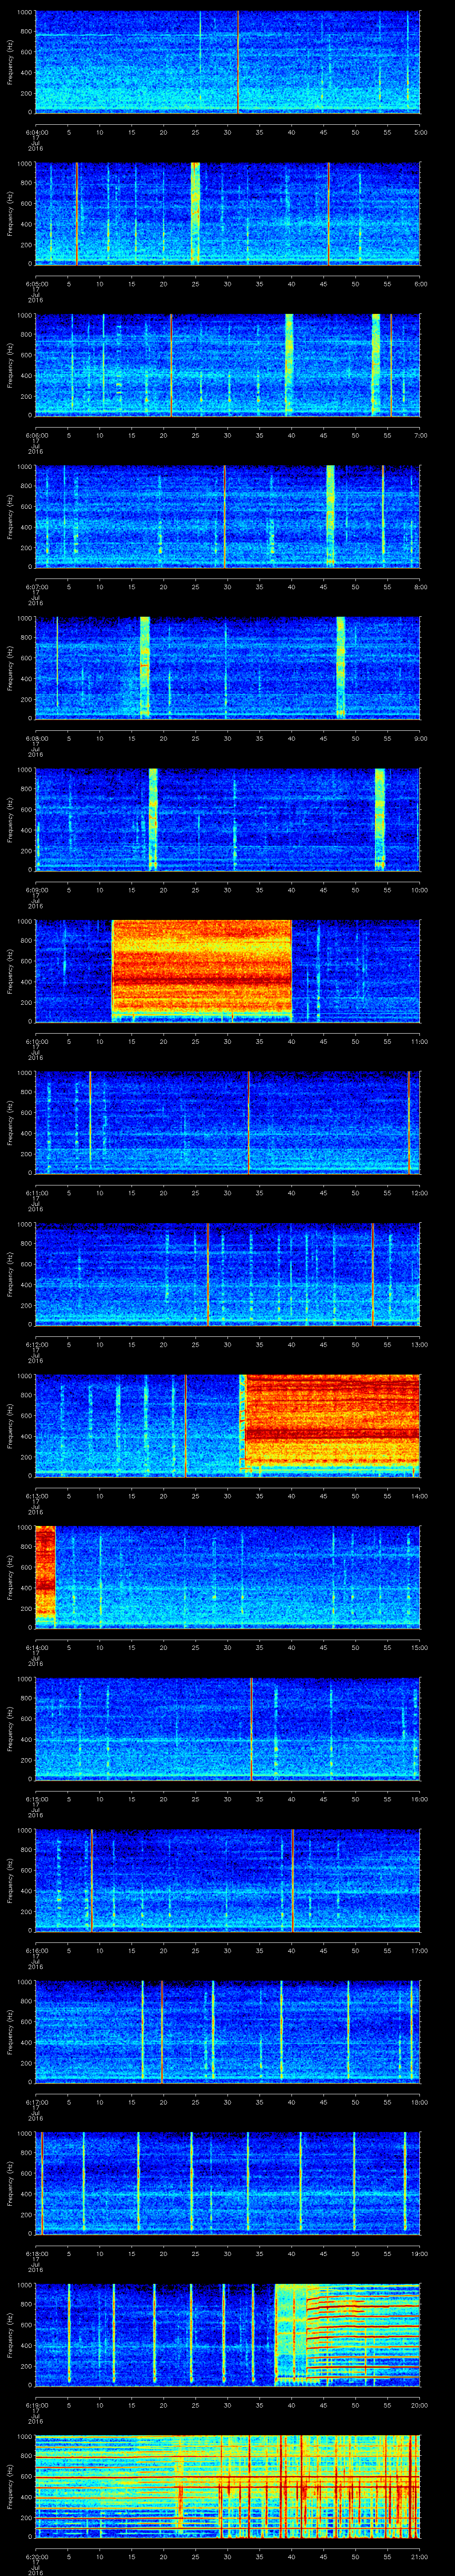Screen dimensions: 455x2576
Task: Click the 6:14:00 start time label
Action: 36,1647
